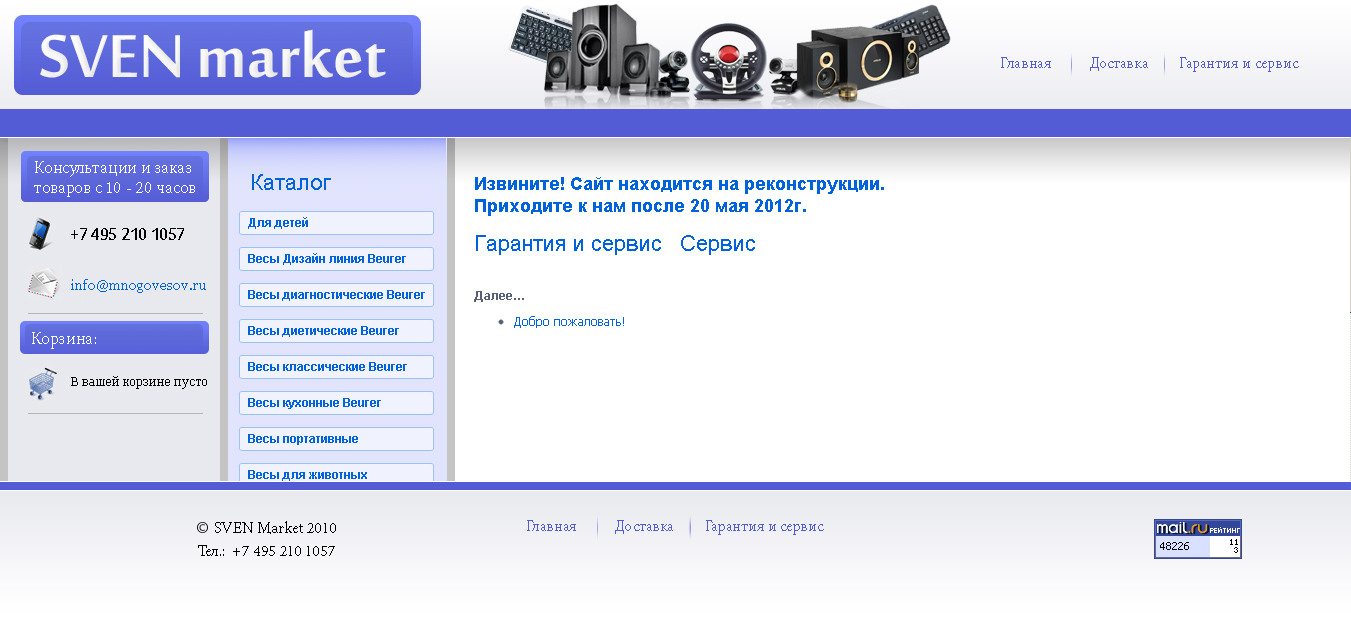Follow the "Добро пожаловать!" link

[x=569, y=321]
